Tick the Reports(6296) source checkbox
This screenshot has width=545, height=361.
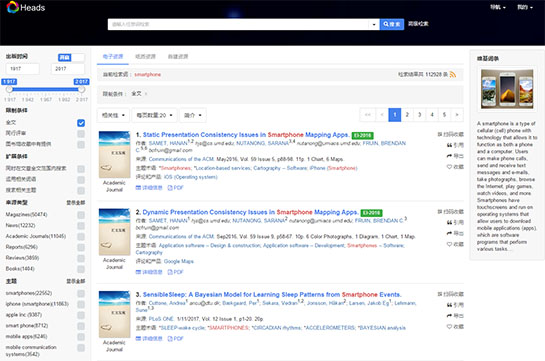pos(81,247)
